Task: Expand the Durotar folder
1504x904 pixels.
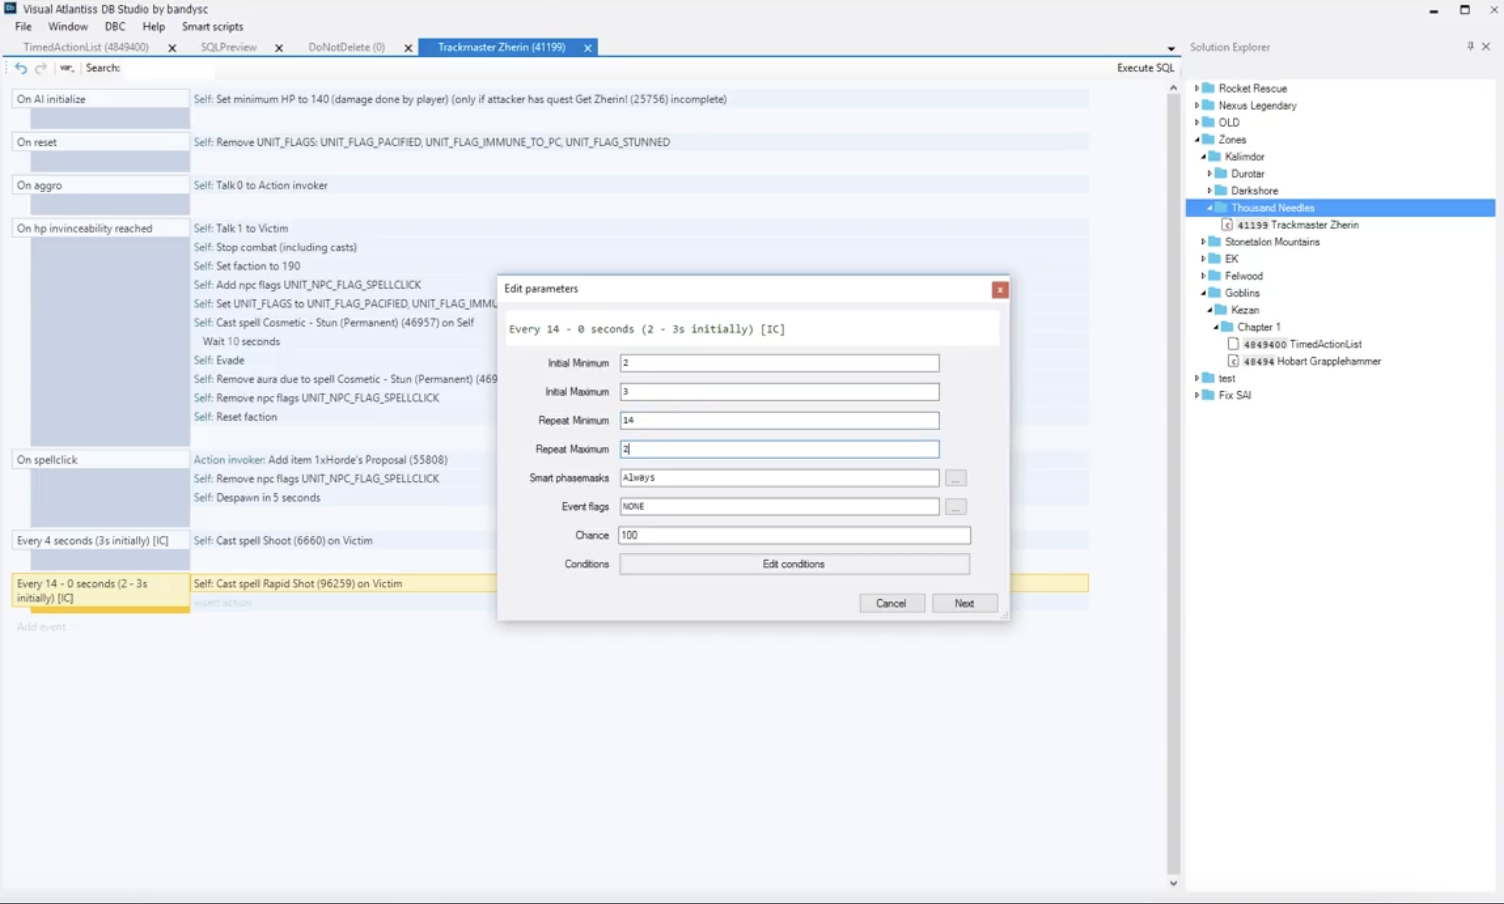Action: pyautogui.click(x=1209, y=173)
